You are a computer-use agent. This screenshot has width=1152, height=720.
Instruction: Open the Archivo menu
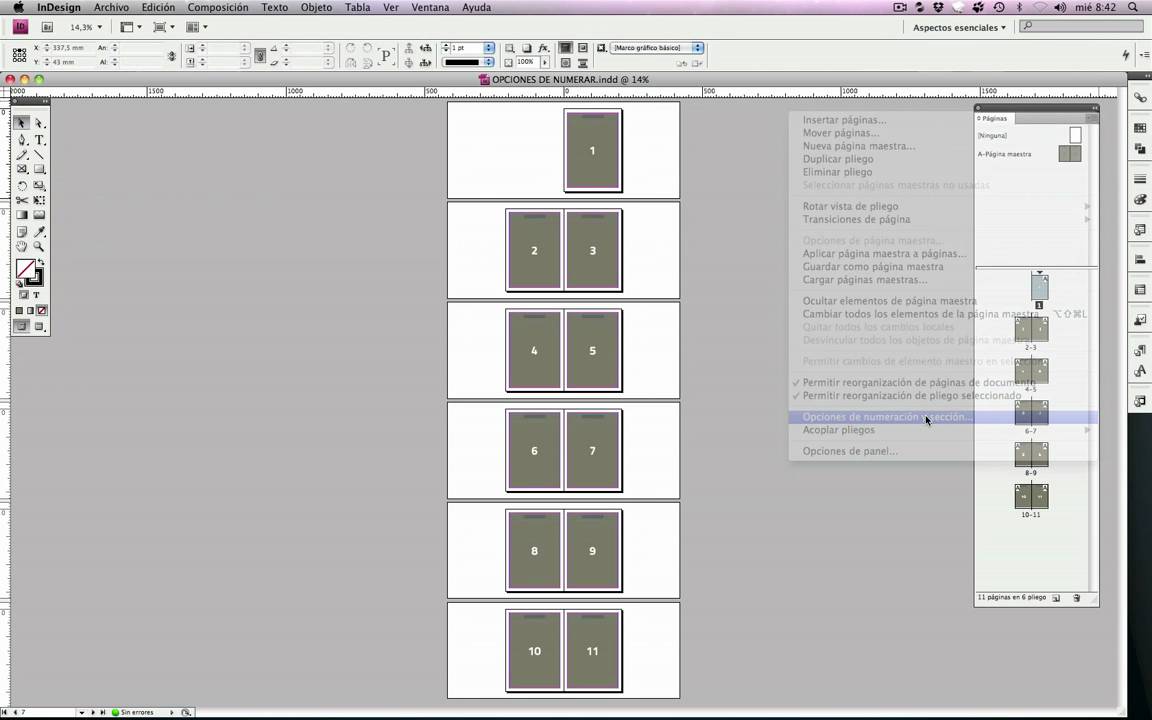point(111,7)
